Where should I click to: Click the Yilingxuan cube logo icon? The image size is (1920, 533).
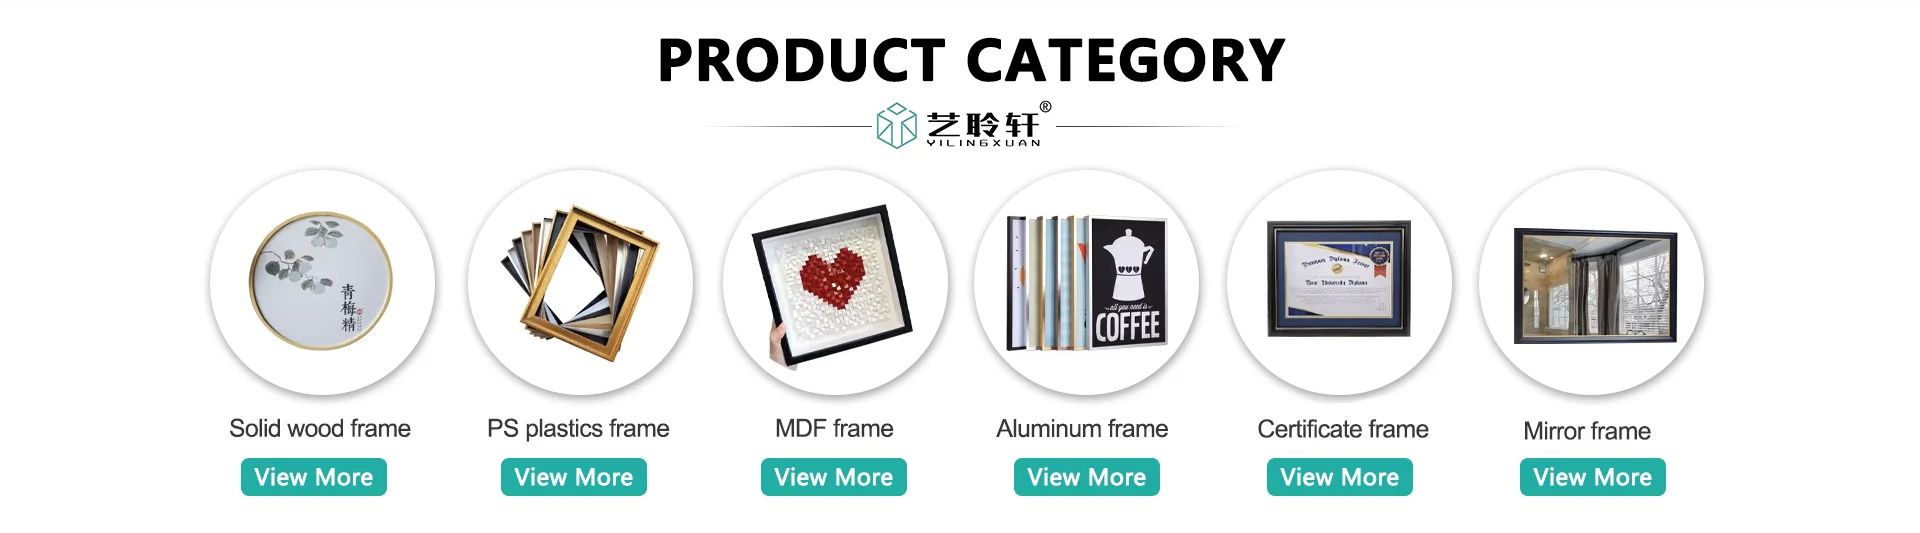896,126
